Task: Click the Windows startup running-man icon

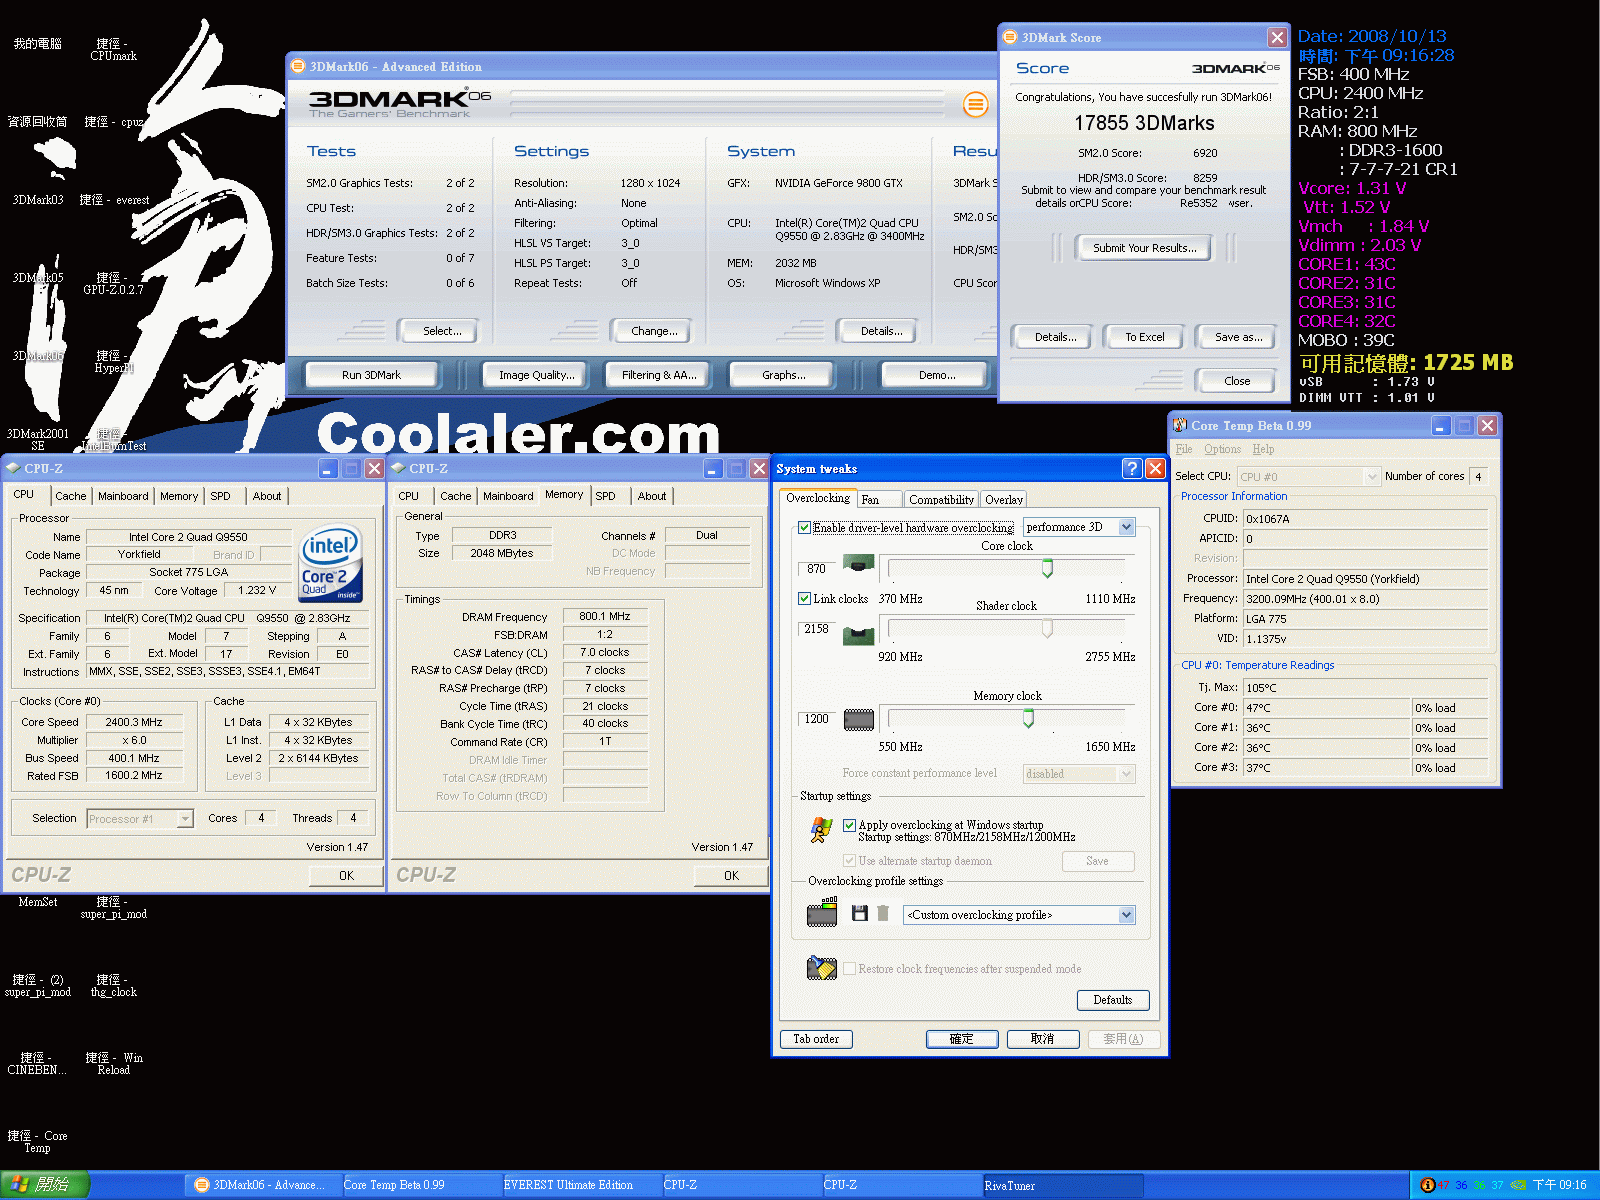Action: (x=822, y=829)
